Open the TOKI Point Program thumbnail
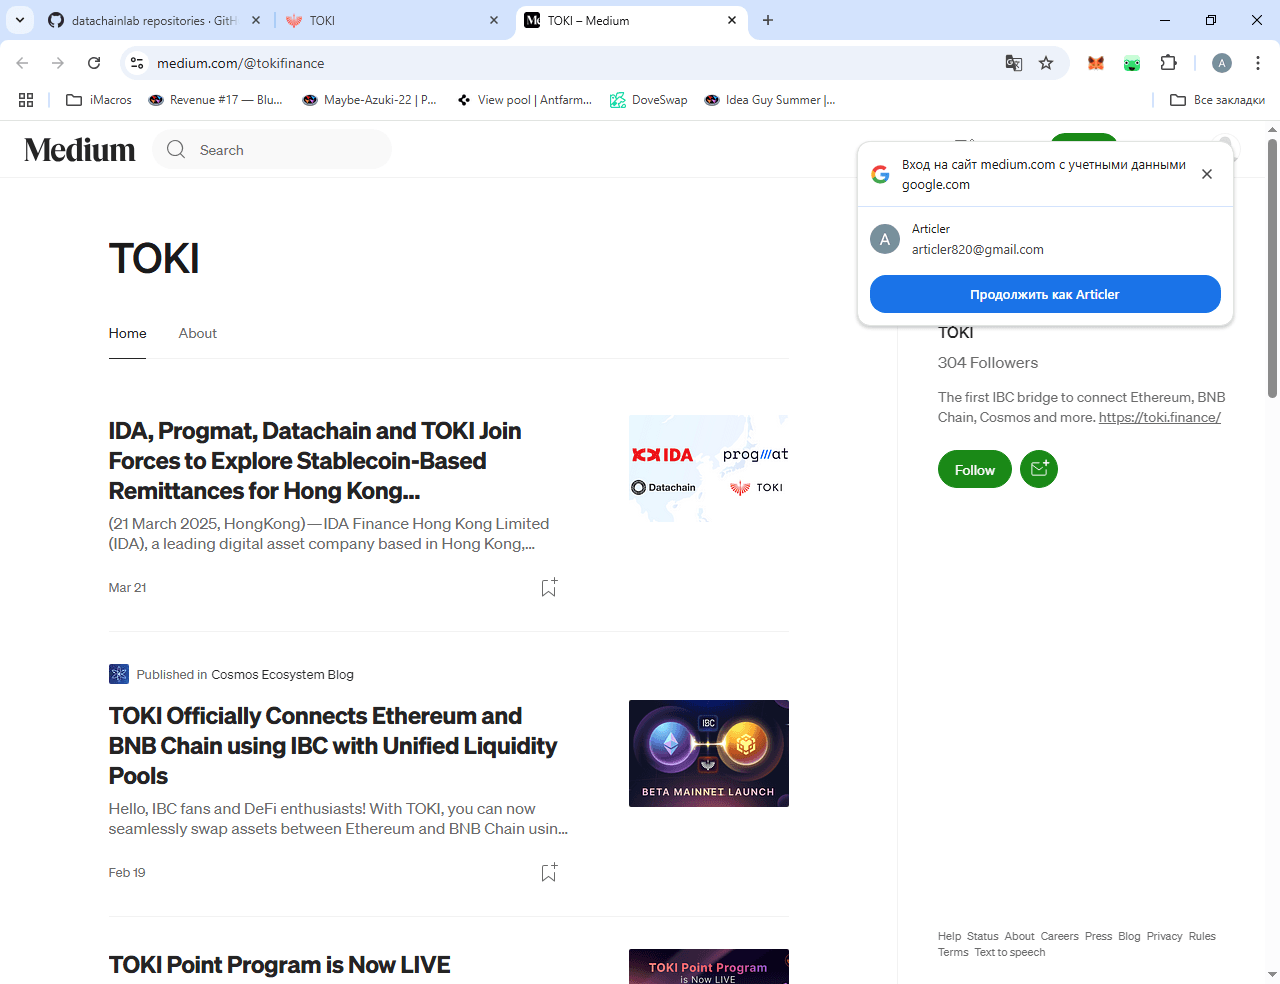Viewport: 1280px width, 984px height. tap(709, 966)
